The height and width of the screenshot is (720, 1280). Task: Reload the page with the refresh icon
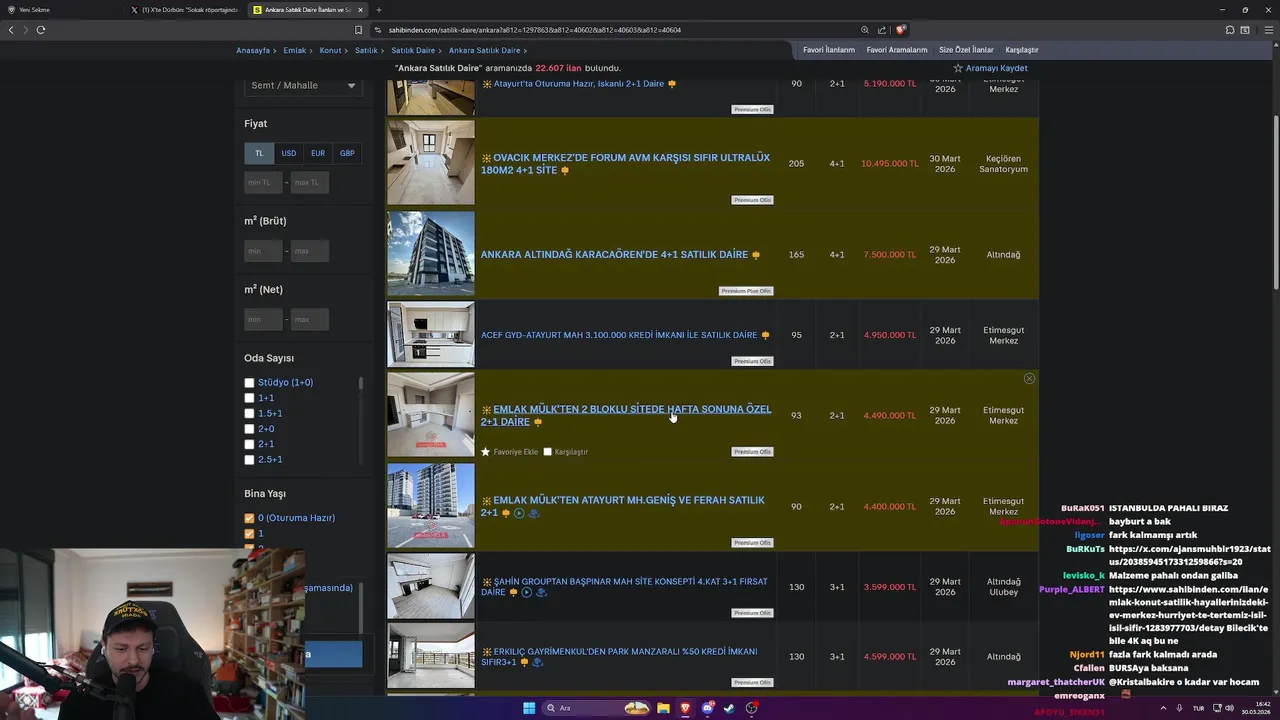[x=41, y=30]
